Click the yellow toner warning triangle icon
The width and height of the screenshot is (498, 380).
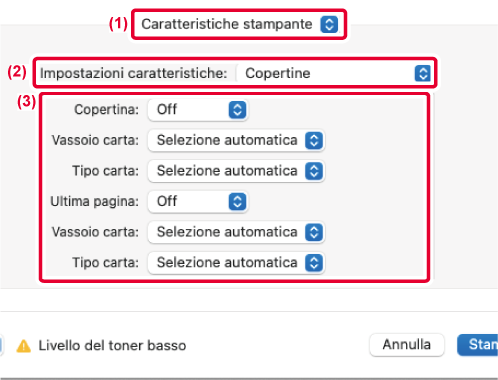click(24, 346)
